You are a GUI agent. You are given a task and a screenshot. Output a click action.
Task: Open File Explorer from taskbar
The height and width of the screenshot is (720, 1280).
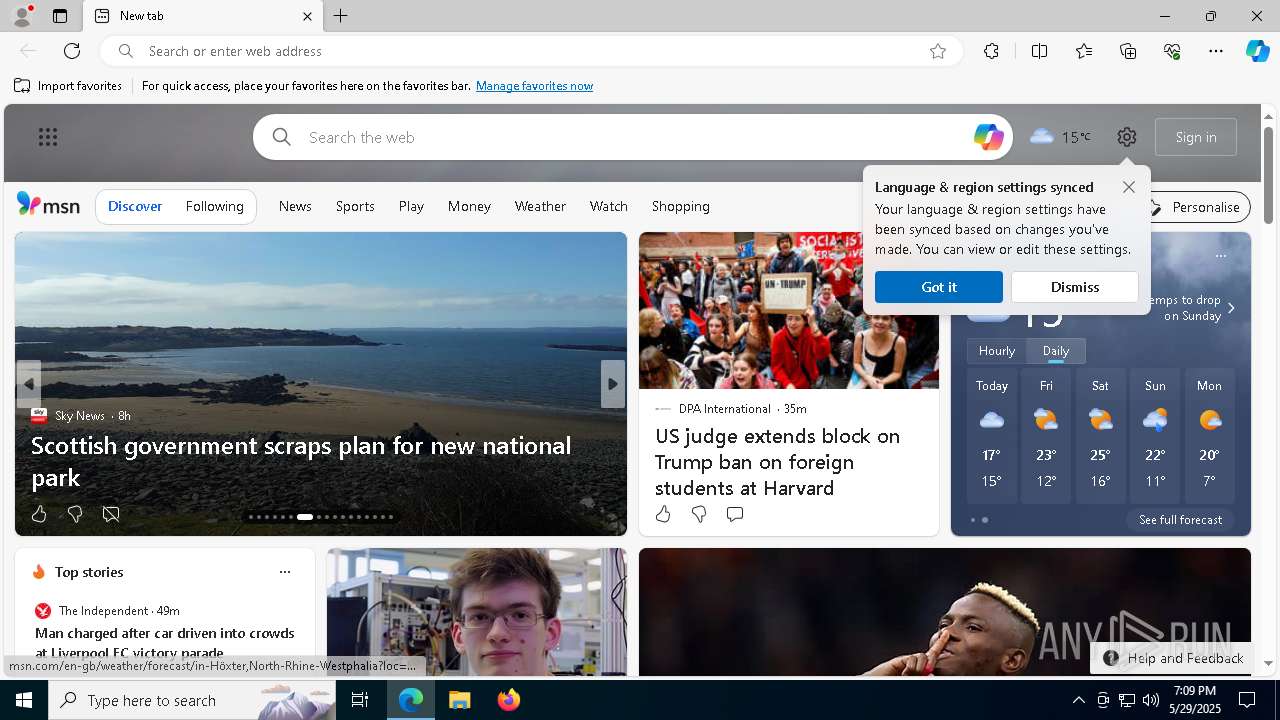pos(459,700)
